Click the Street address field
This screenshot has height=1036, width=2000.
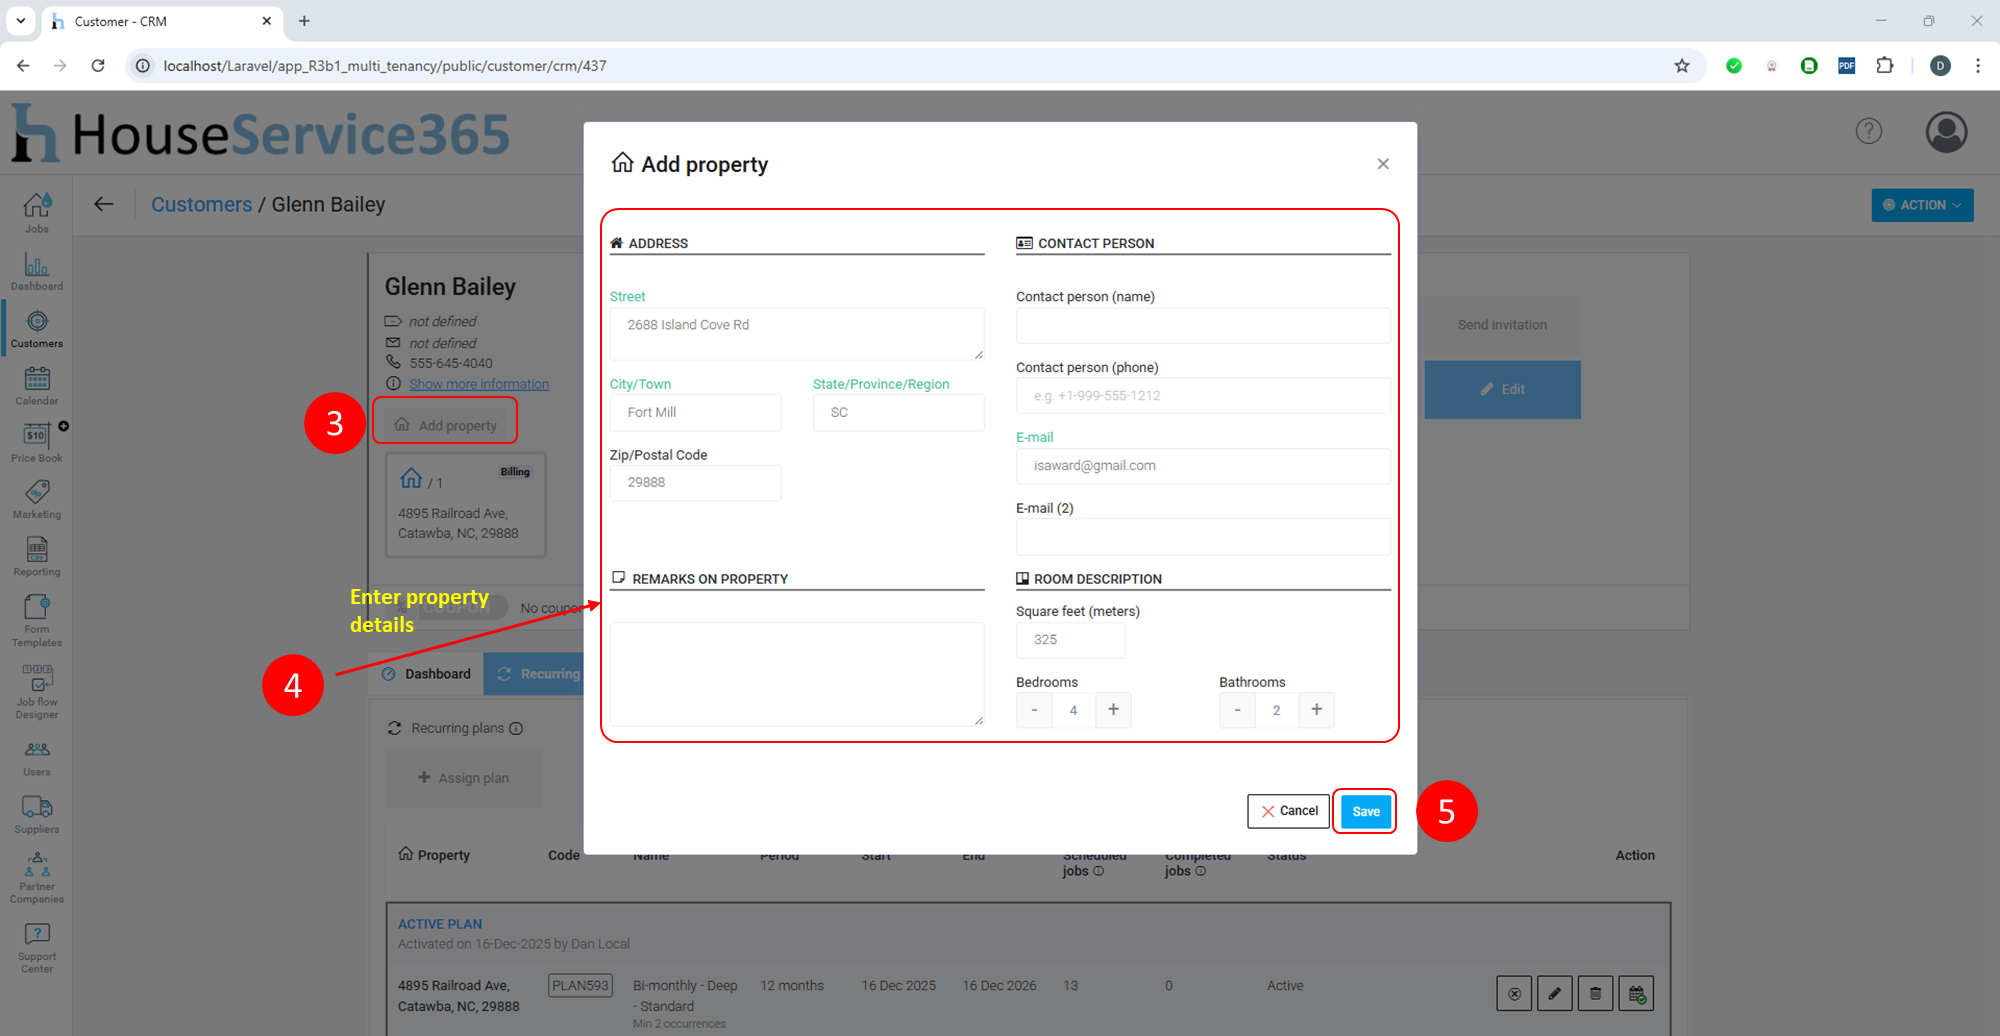(796, 333)
